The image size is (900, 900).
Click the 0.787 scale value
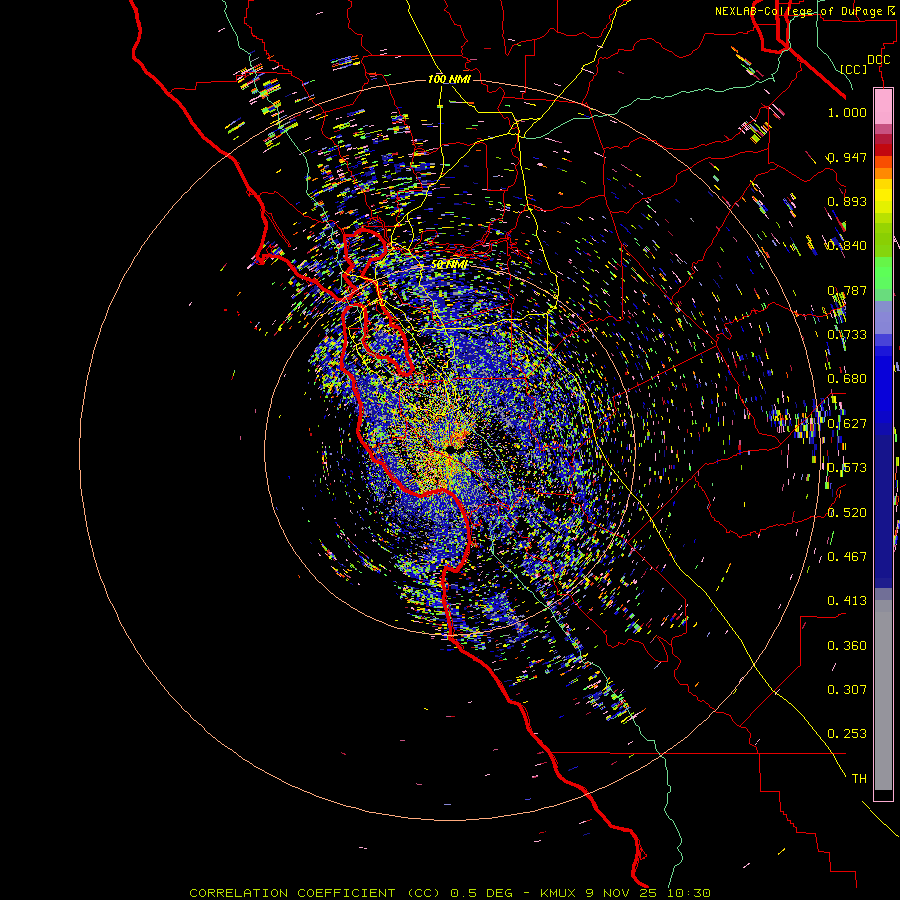point(847,290)
